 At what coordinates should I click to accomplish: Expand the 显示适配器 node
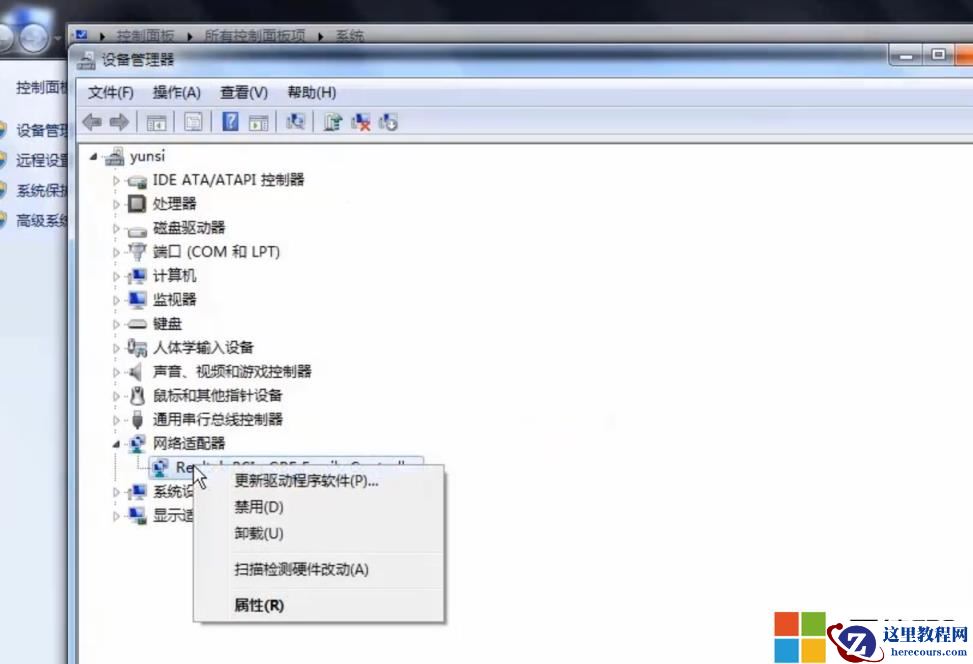pyautogui.click(x=117, y=514)
